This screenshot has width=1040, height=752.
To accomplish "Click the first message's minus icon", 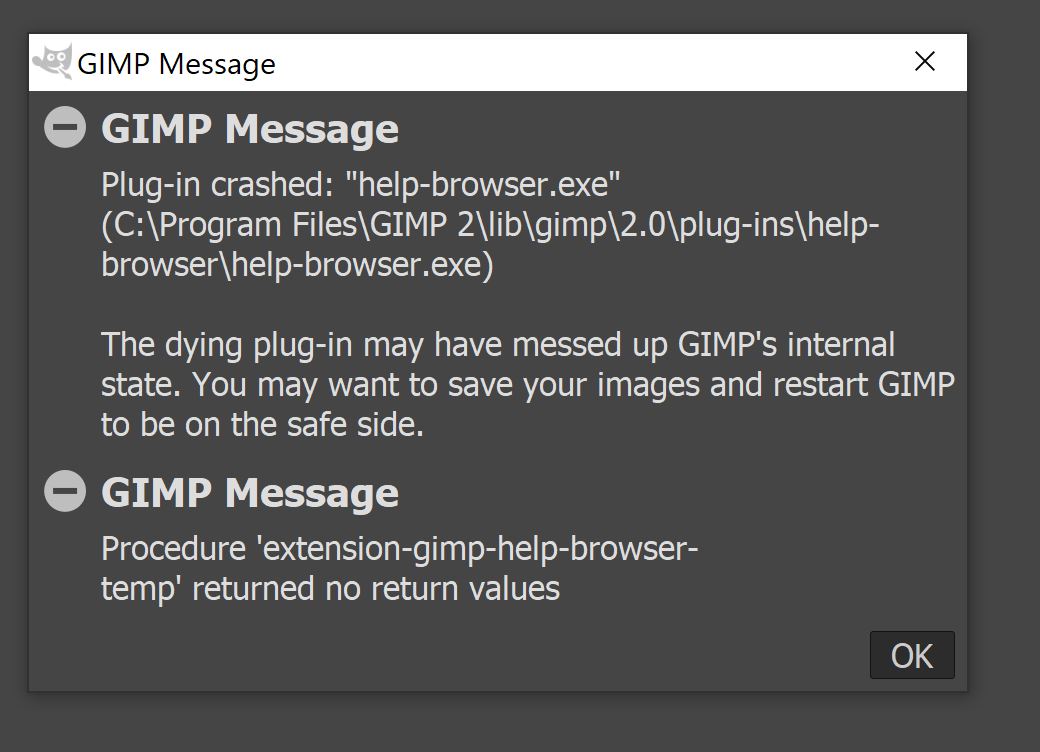I will (65, 128).
